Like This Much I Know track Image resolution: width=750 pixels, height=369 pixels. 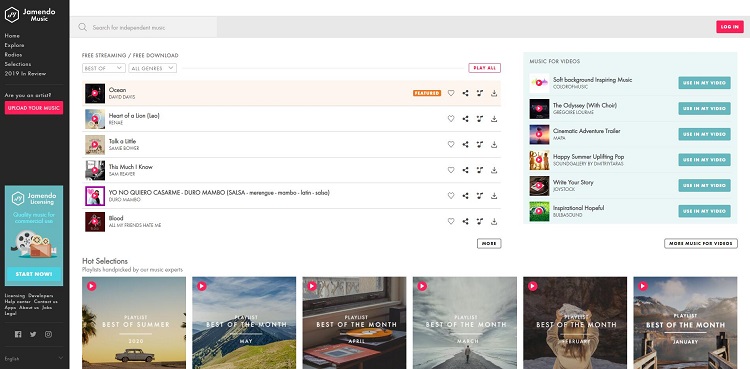pos(451,170)
